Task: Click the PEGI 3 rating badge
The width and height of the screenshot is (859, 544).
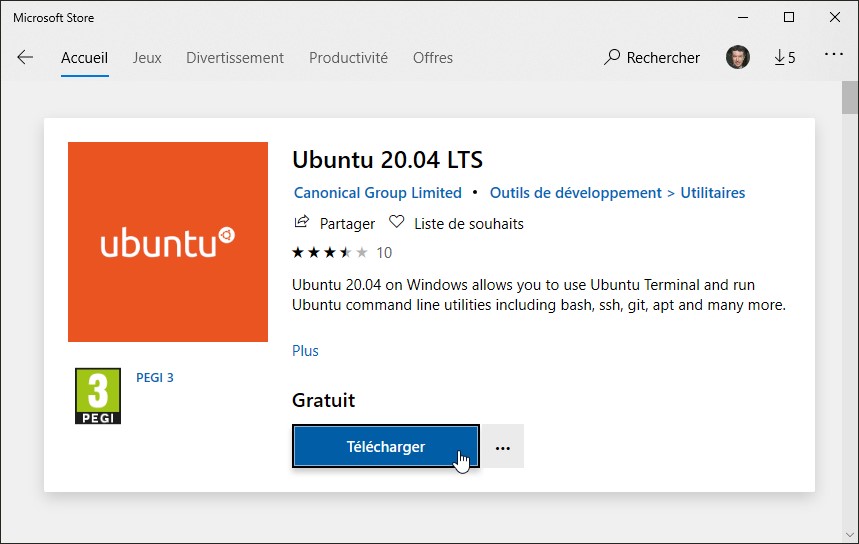Action: [98, 396]
